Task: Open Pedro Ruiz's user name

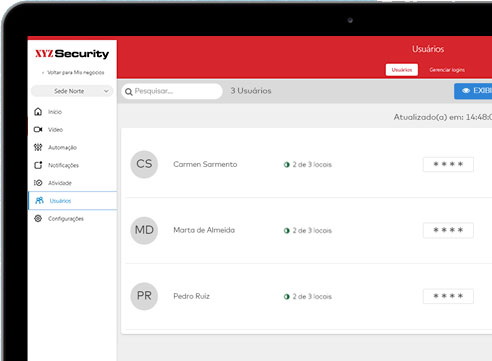Action: pyautogui.click(x=191, y=296)
